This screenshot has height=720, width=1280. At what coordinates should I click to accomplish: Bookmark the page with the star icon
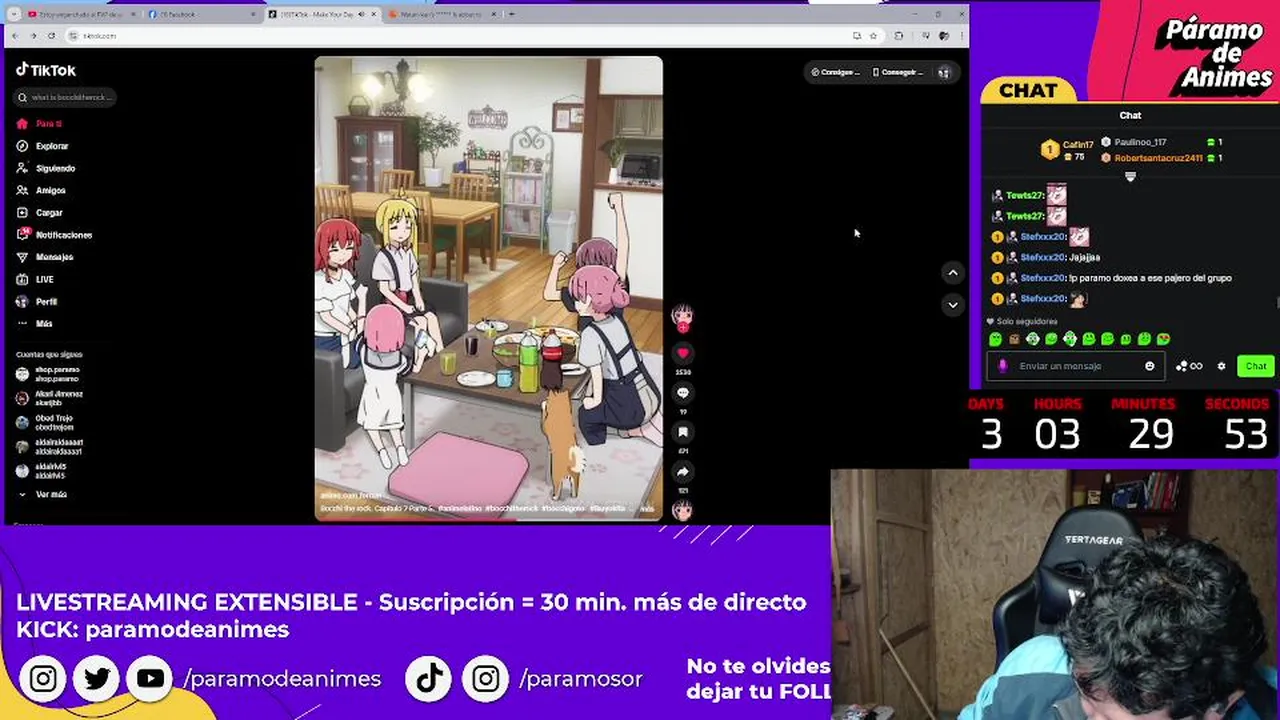873,36
